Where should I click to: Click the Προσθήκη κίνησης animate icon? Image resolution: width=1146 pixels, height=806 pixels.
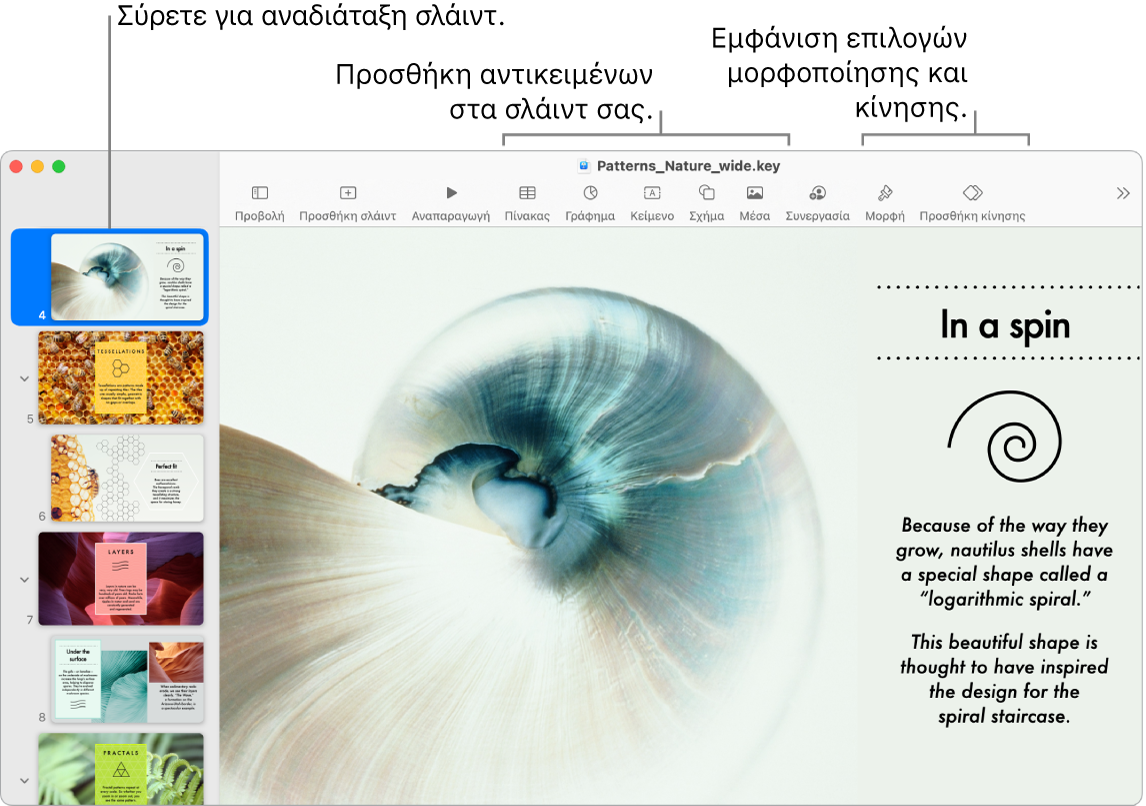[971, 192]
